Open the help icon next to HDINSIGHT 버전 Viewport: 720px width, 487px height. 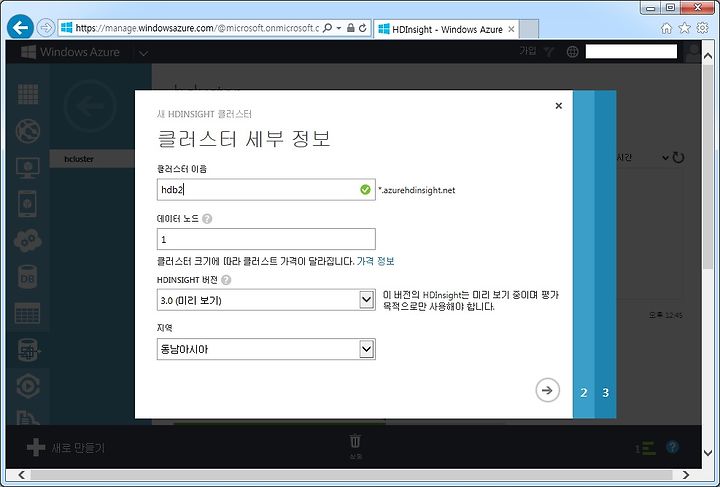(x=226, y=280)
